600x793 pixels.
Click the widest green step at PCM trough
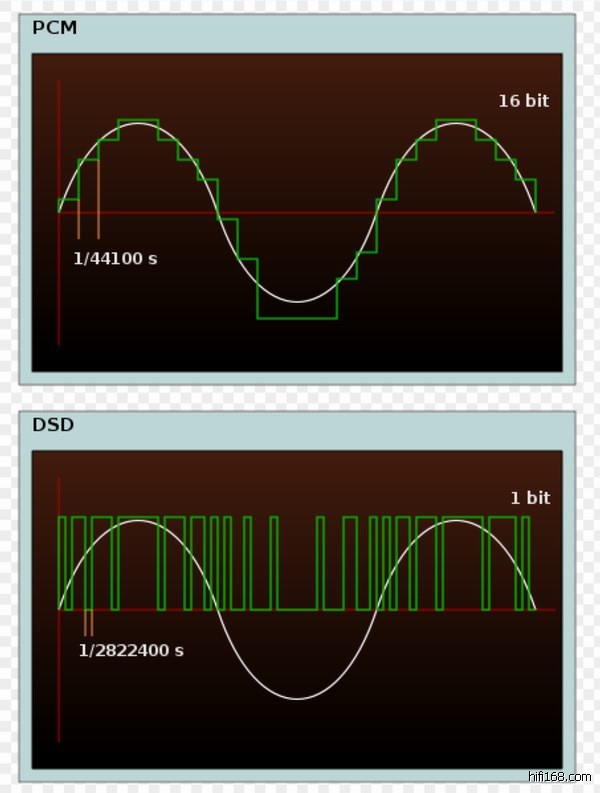pyautogui.click(x=296, y=318)
